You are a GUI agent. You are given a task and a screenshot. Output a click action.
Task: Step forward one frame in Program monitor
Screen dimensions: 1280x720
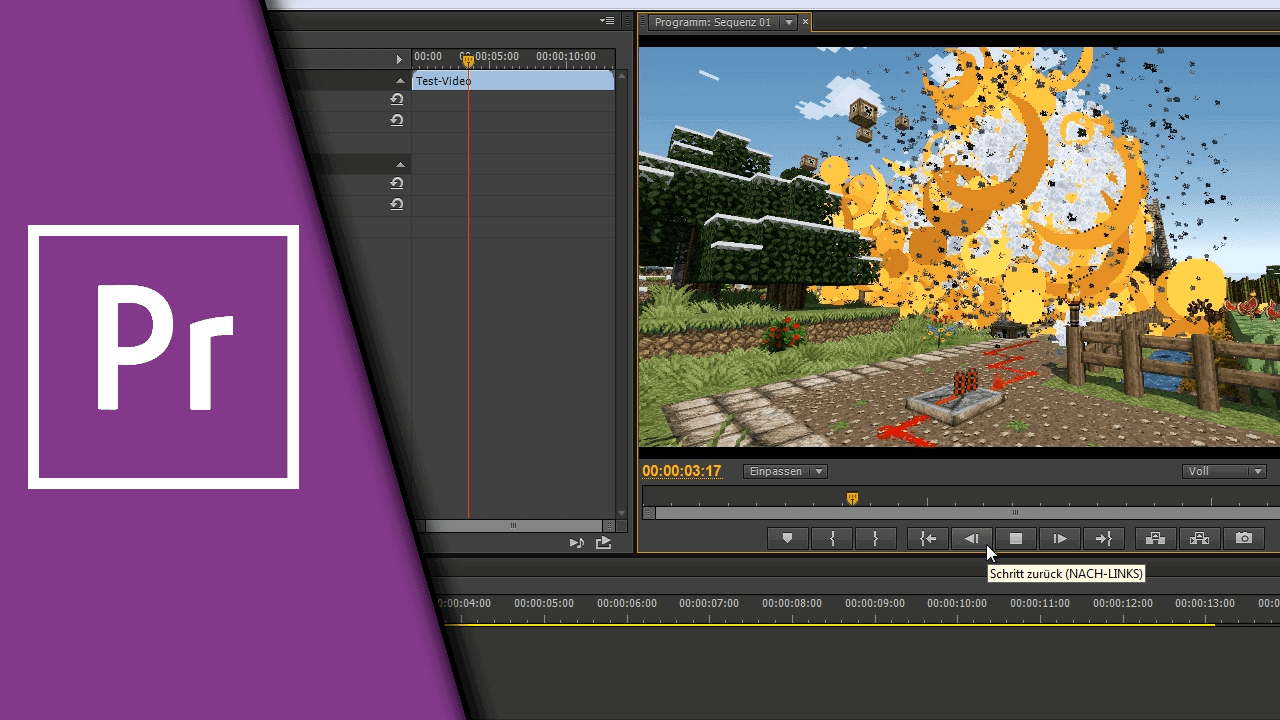(1060, 539)
